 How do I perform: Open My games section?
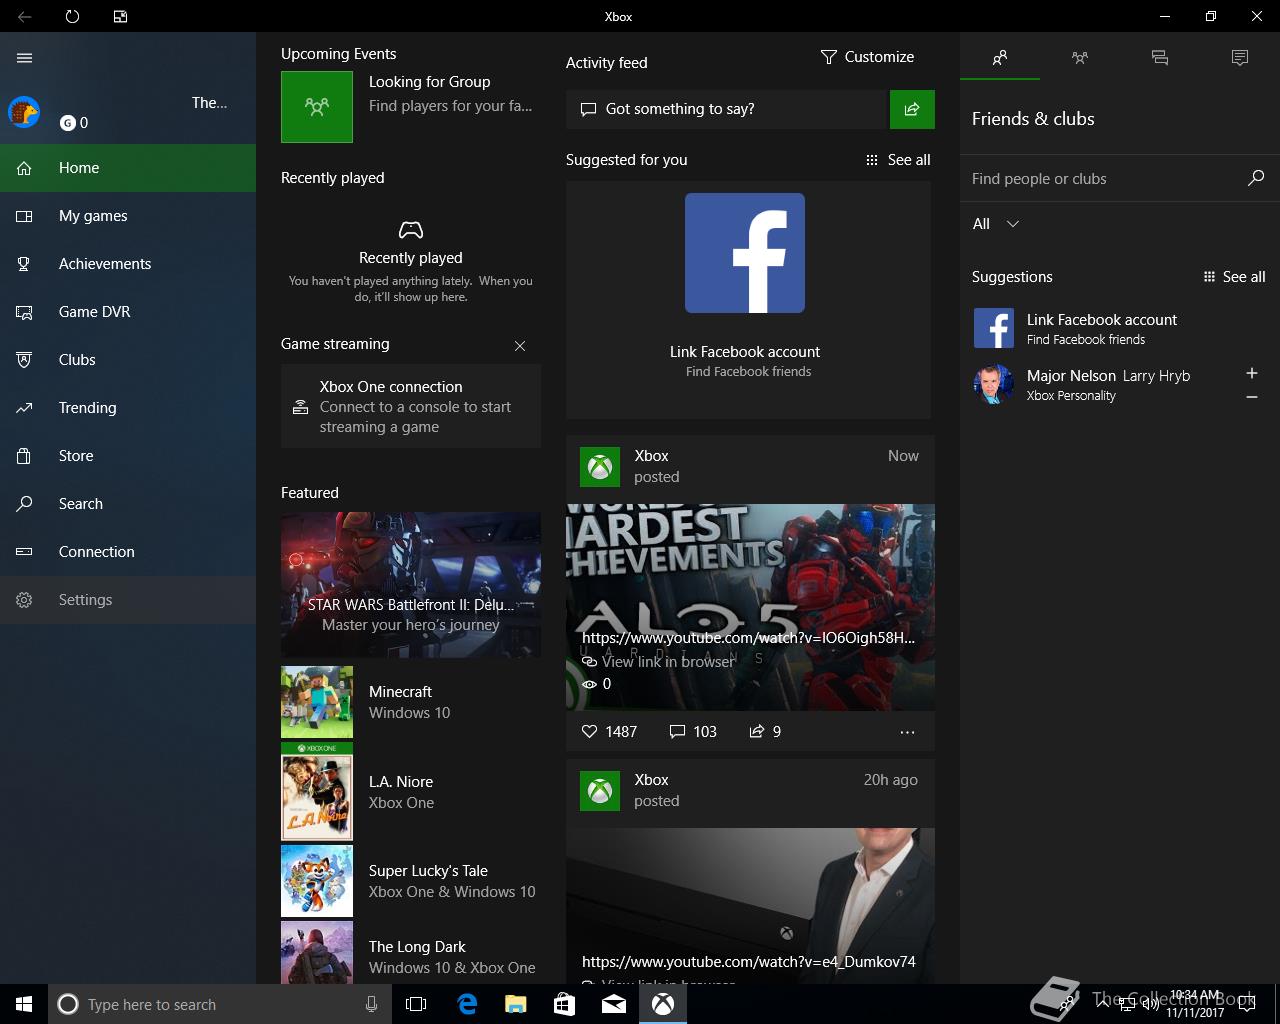[x=128, y=216]
